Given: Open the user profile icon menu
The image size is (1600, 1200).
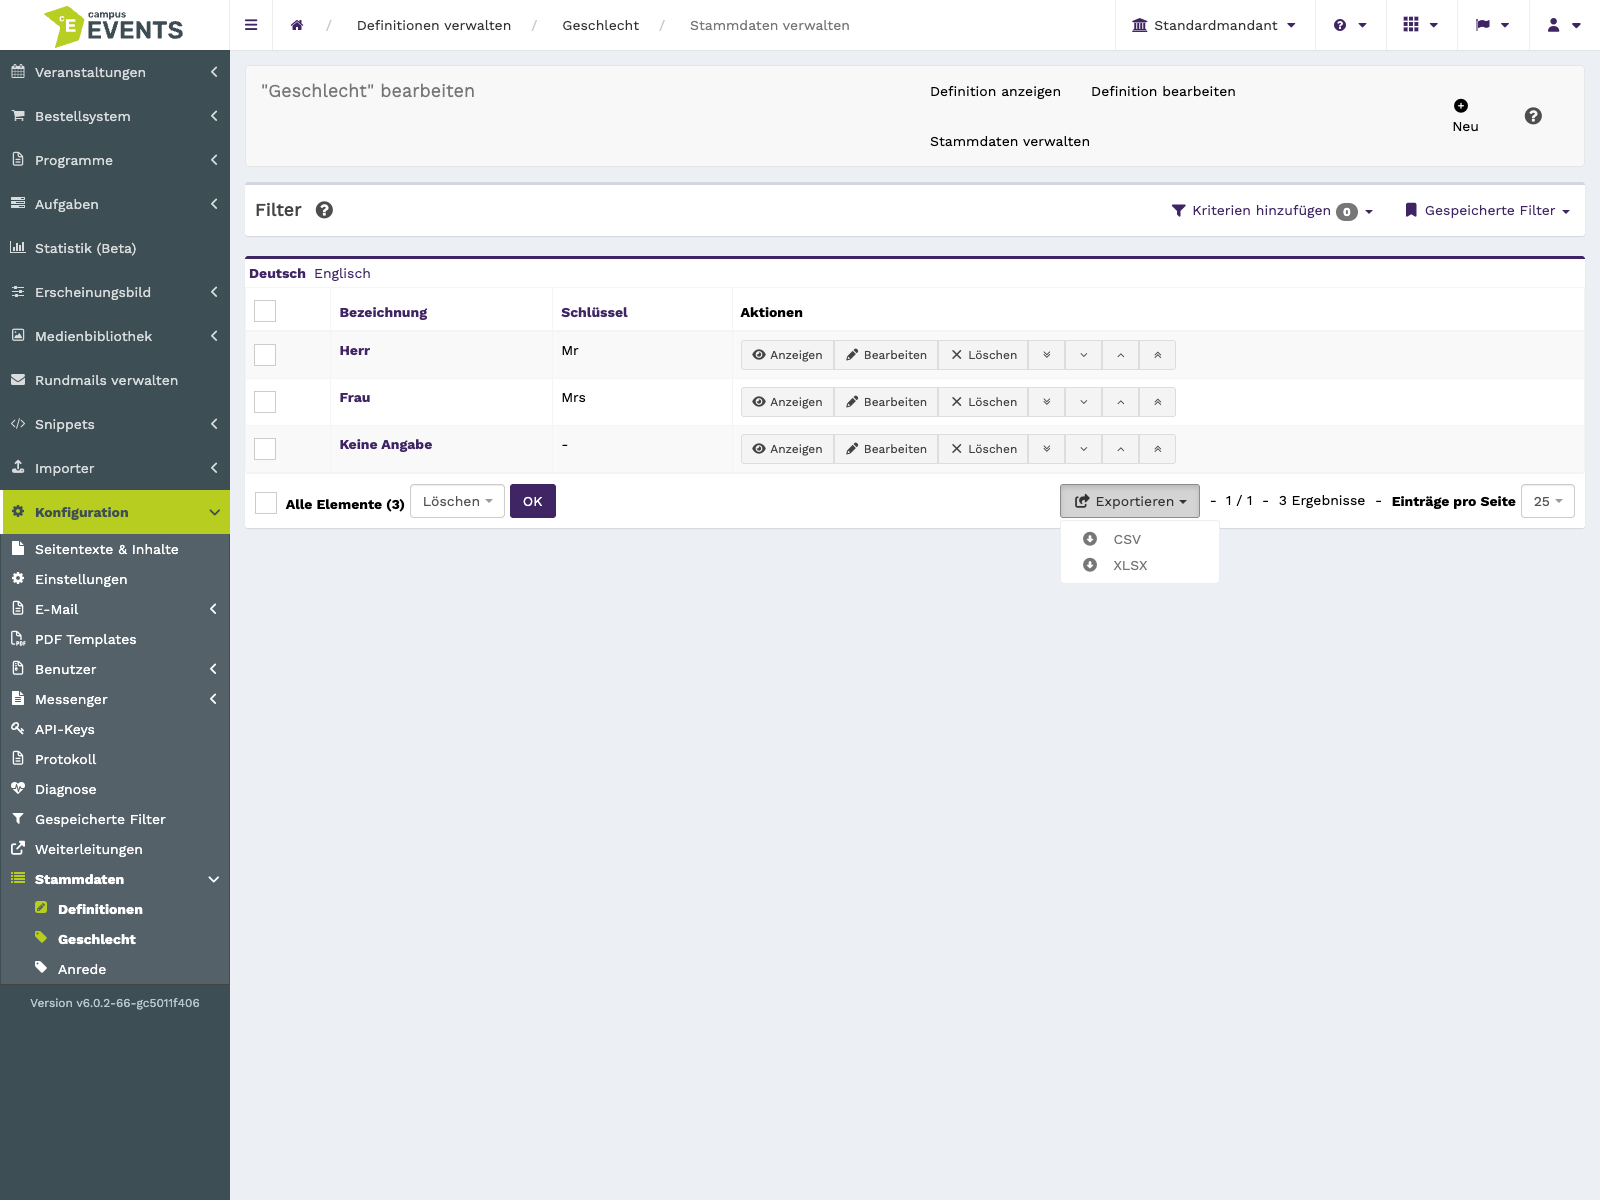Looking at the screenshot, I should pos(1564,25).
